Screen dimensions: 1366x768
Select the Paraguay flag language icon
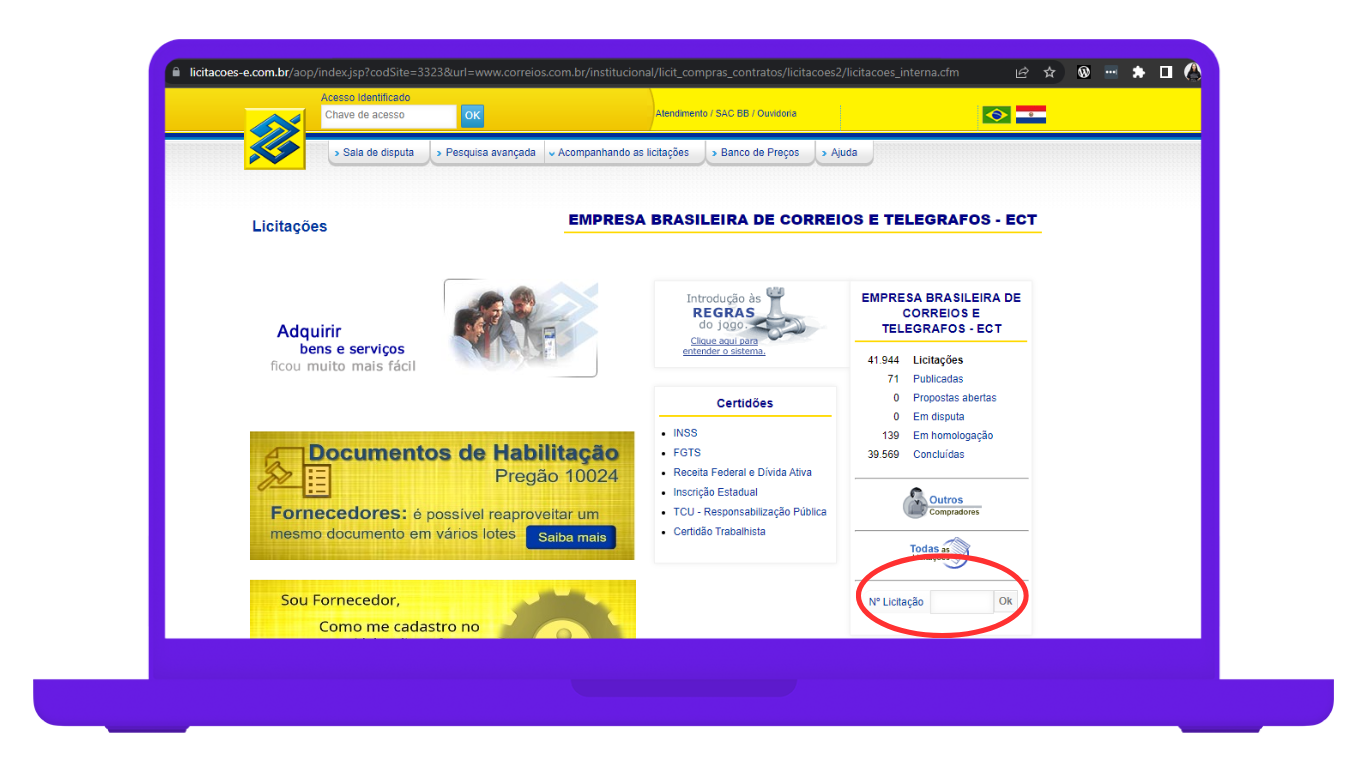click(1030, 115)
